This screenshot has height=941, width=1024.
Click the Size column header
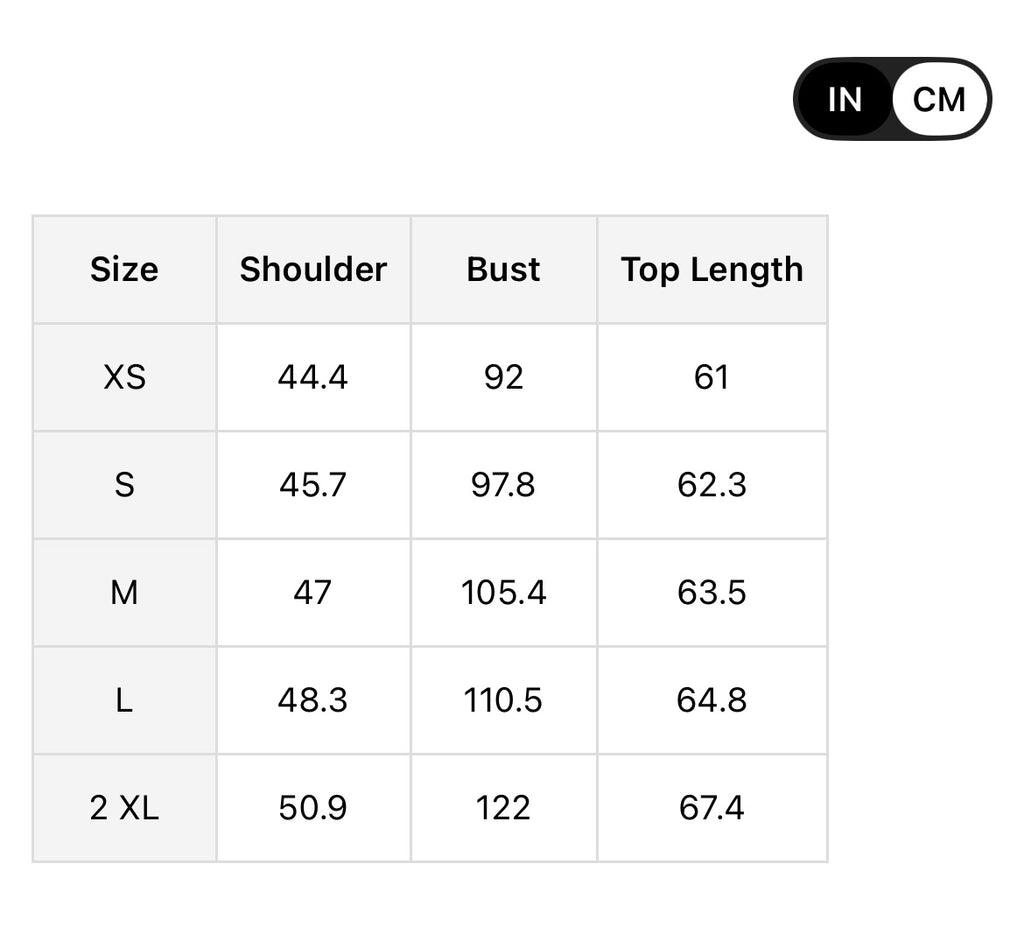[x=124, y=269]
